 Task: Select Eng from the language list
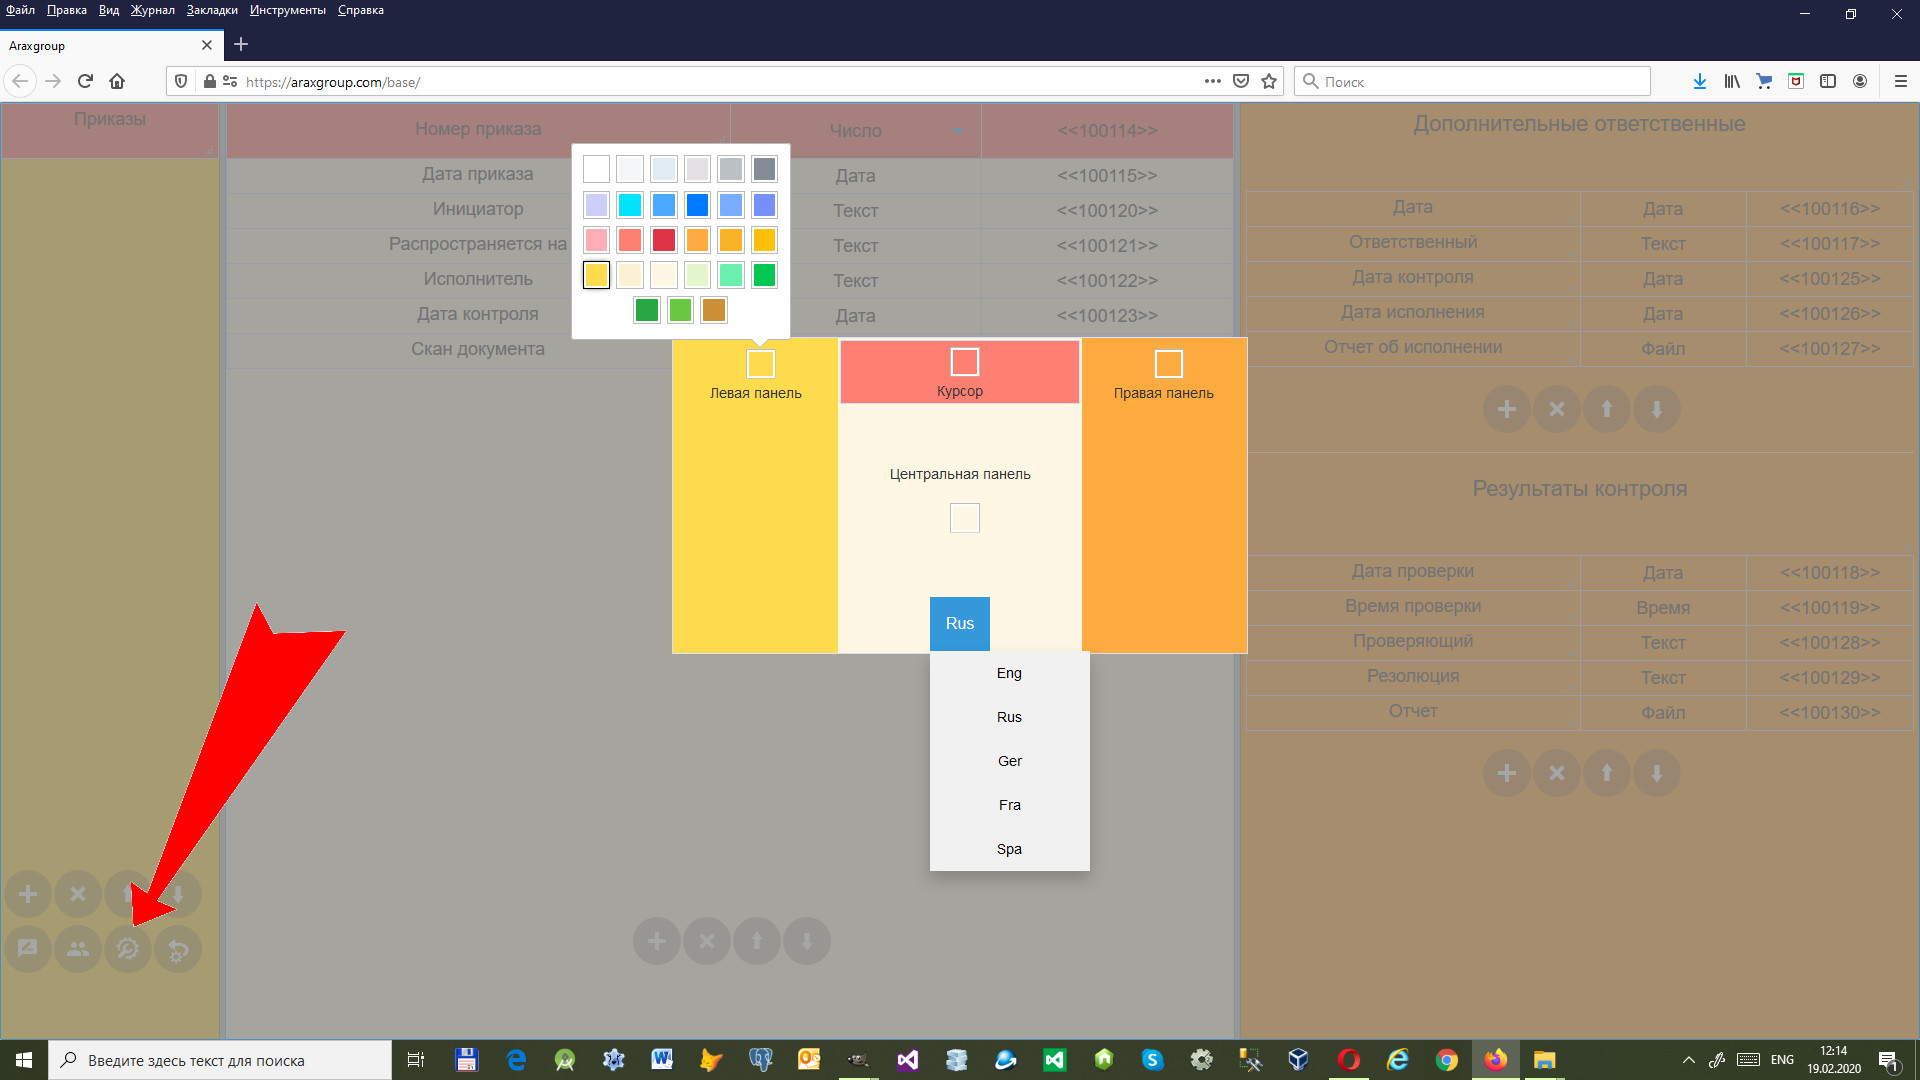1009,673
